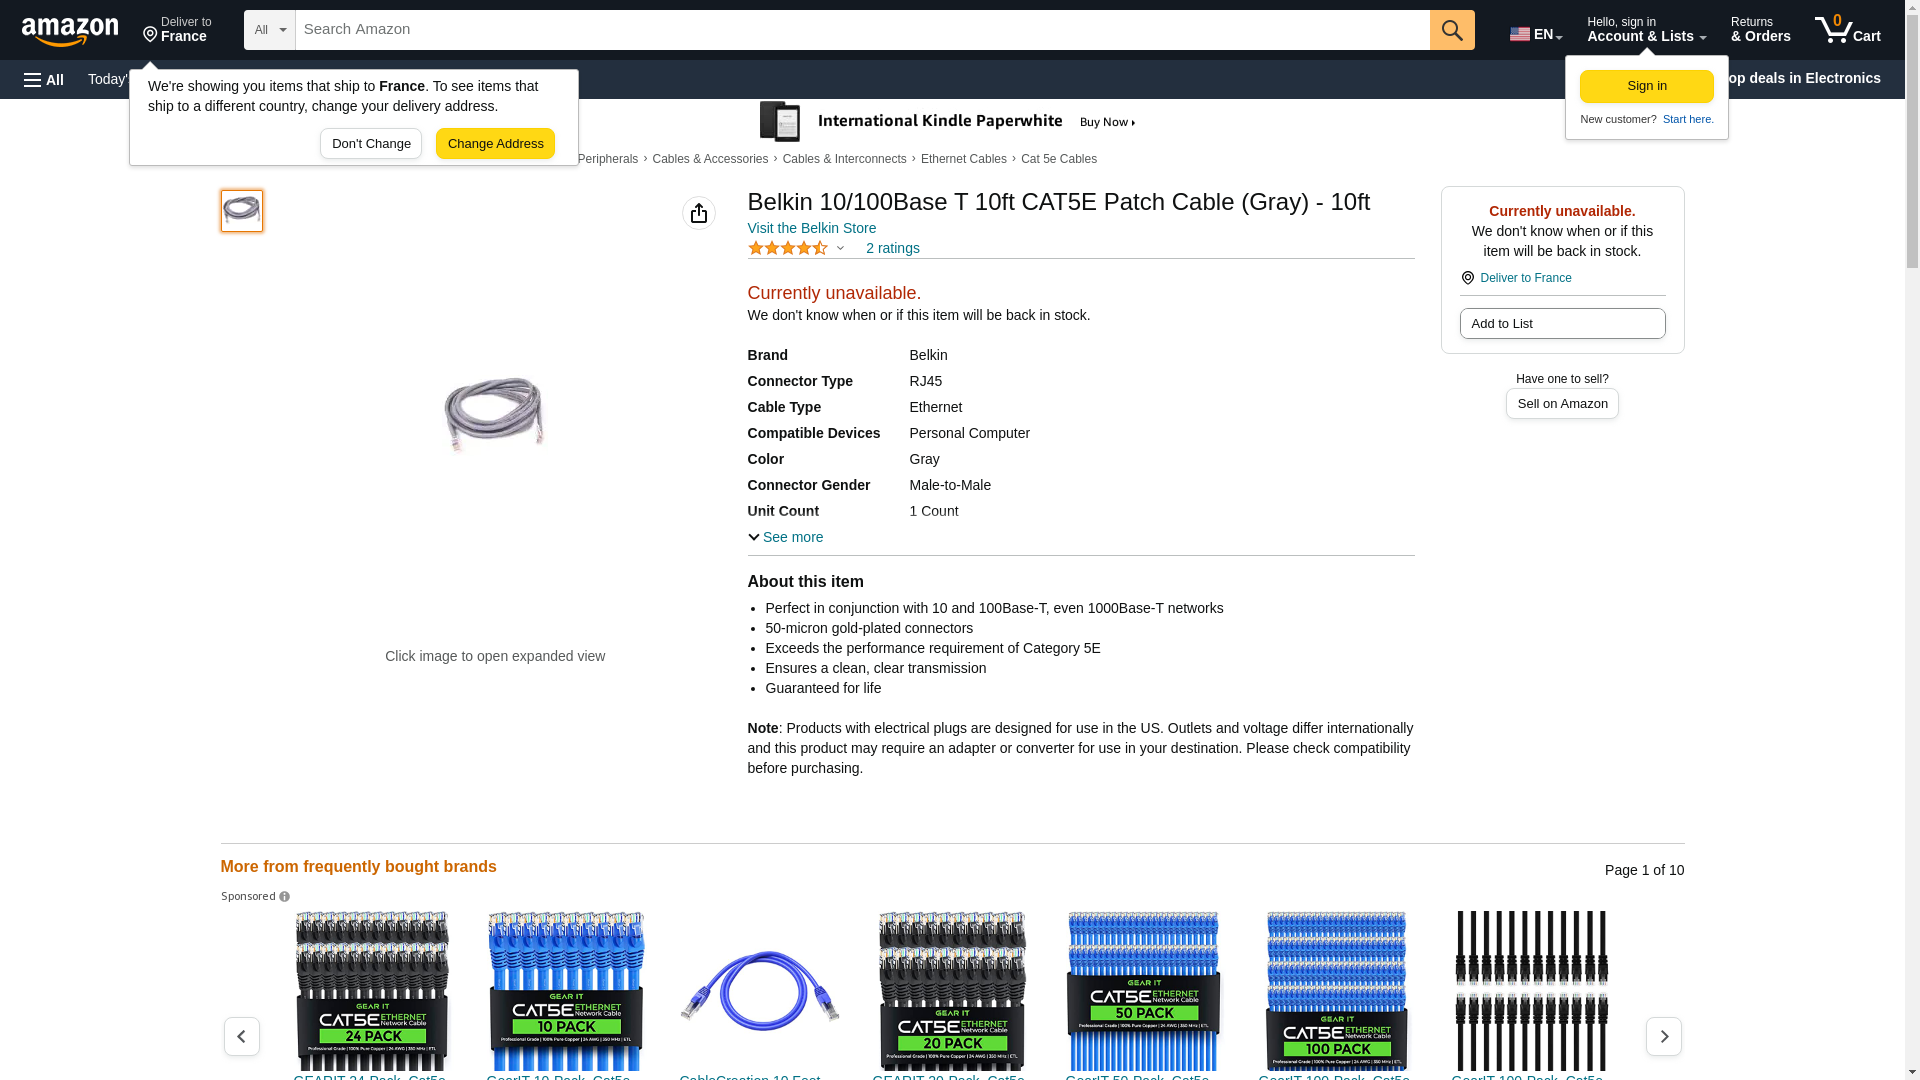Visit the Belkin Store link

[x=811, y=228]
